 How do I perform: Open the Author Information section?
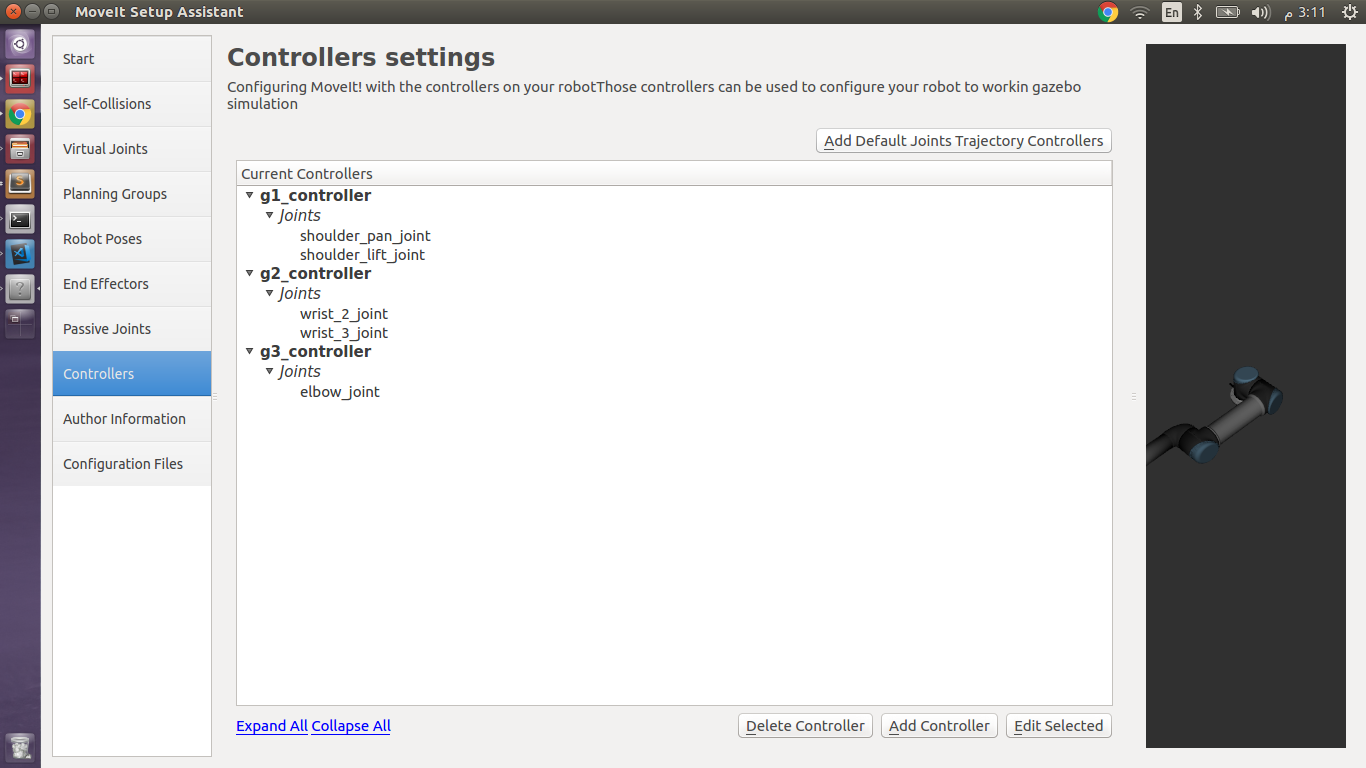(x=132, y=419)
